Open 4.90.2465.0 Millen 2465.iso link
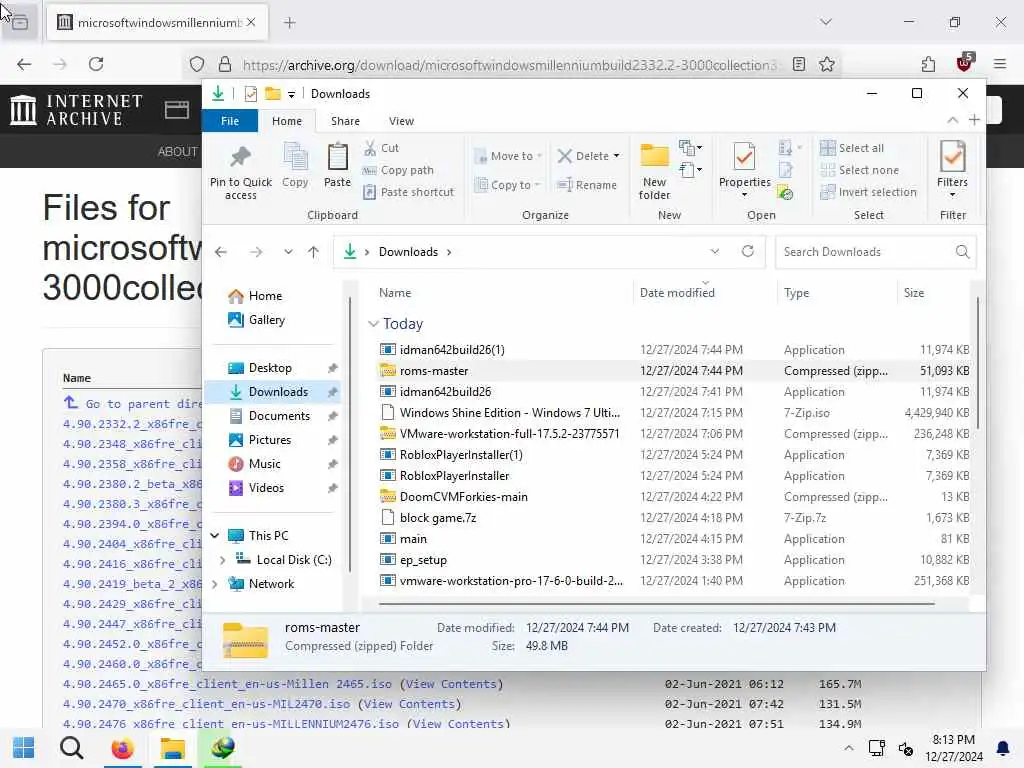 227,684
